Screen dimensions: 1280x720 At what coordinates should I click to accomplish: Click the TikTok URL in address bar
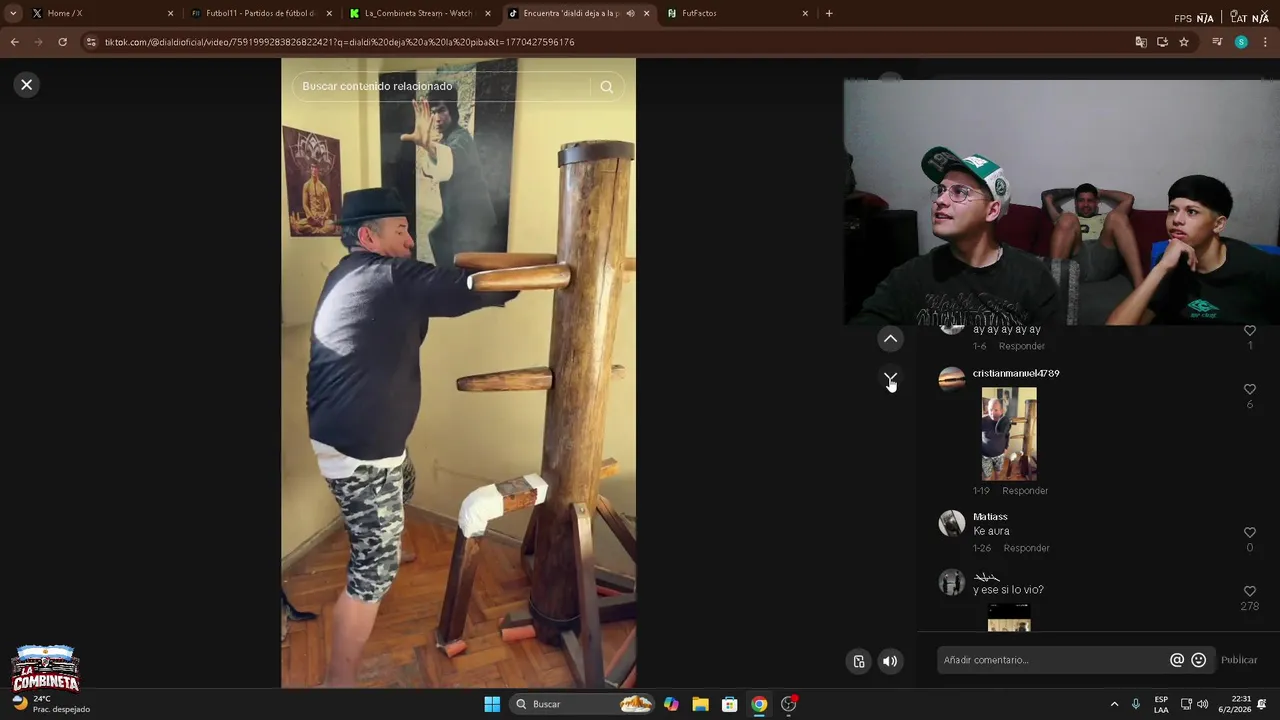340,42
